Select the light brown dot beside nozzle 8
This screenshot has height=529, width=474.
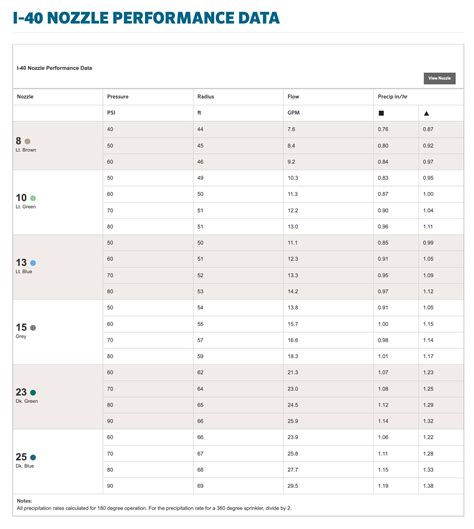[27, 141]
